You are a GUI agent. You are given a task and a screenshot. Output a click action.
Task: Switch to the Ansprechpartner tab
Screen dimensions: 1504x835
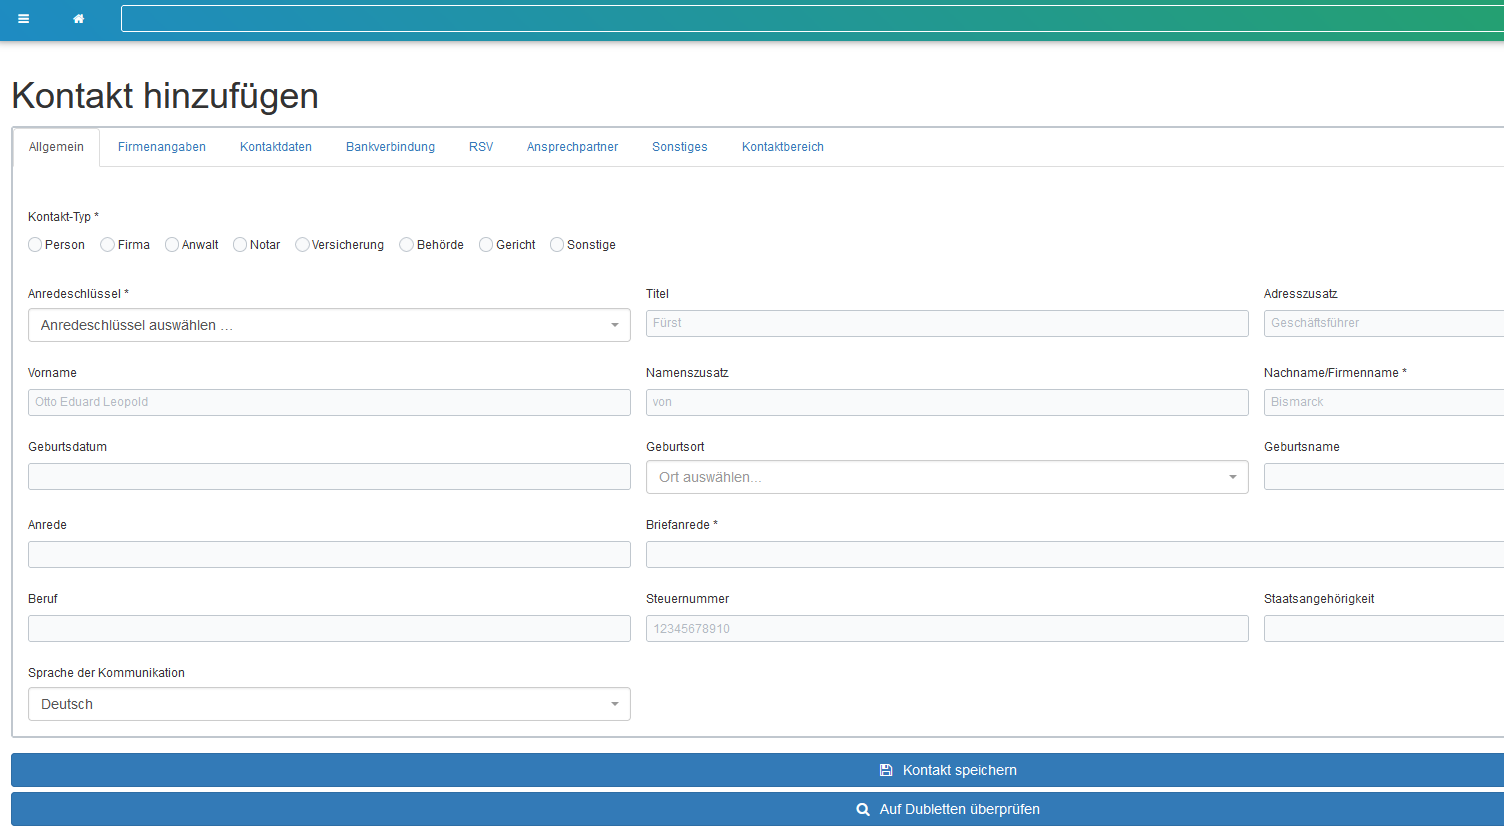573,147
